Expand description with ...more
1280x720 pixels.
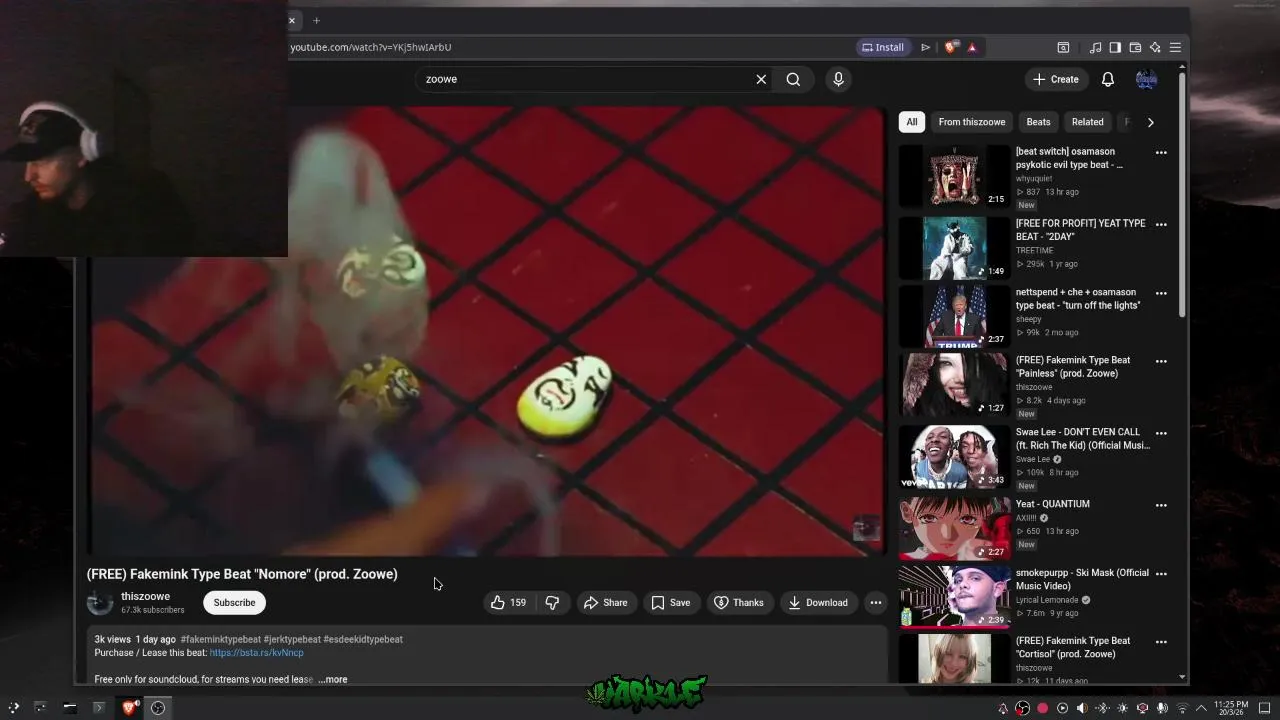[x=333, y=680]
